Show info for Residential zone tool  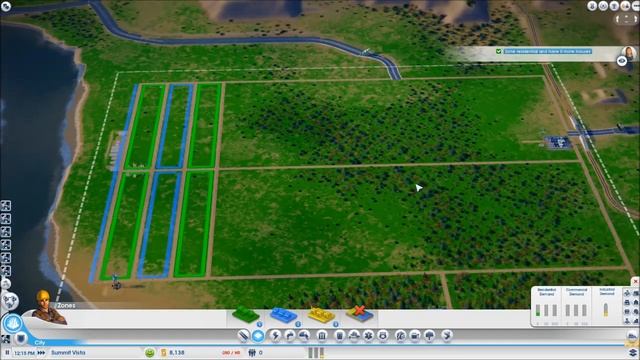click(x=259, y=324)
